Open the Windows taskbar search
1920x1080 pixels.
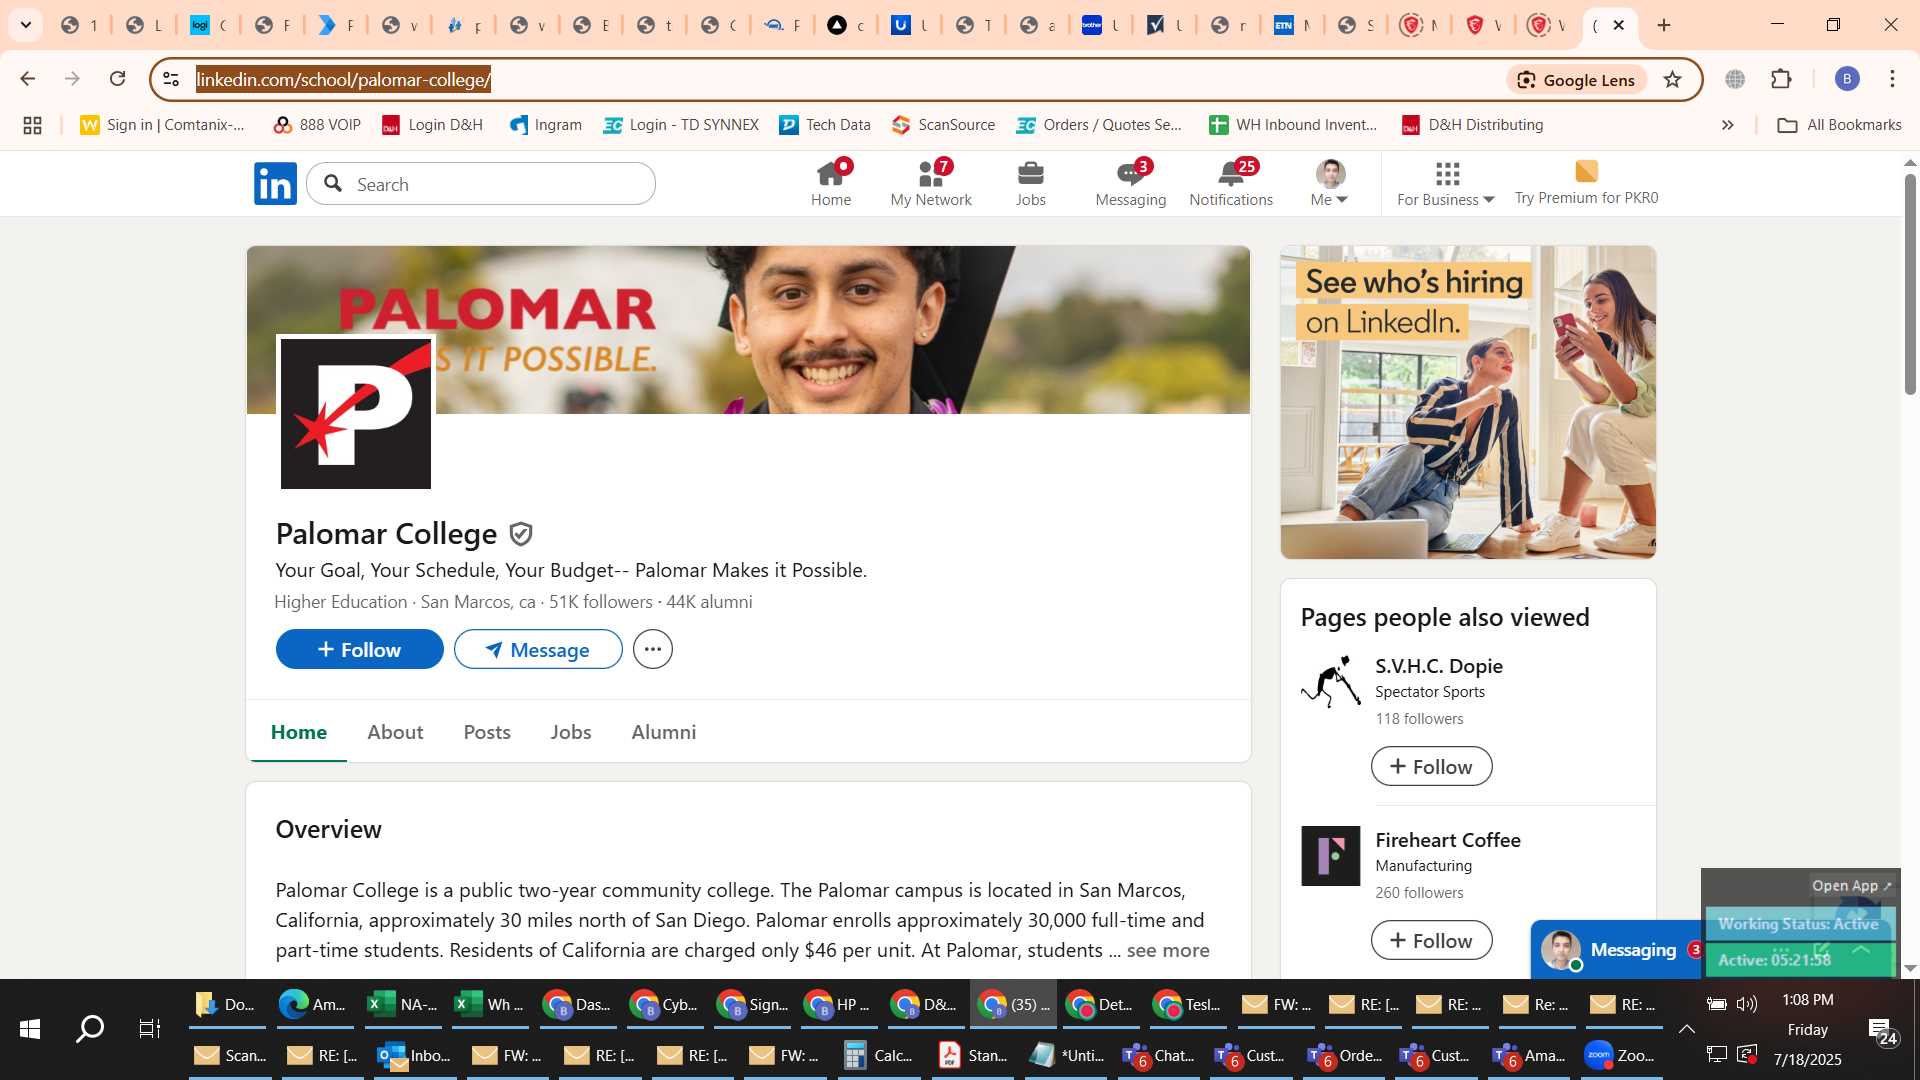point(90,1029)
